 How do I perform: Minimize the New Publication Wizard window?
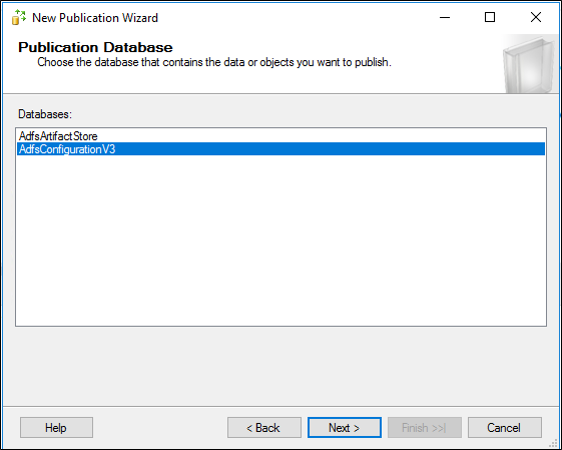pos(445,17)
